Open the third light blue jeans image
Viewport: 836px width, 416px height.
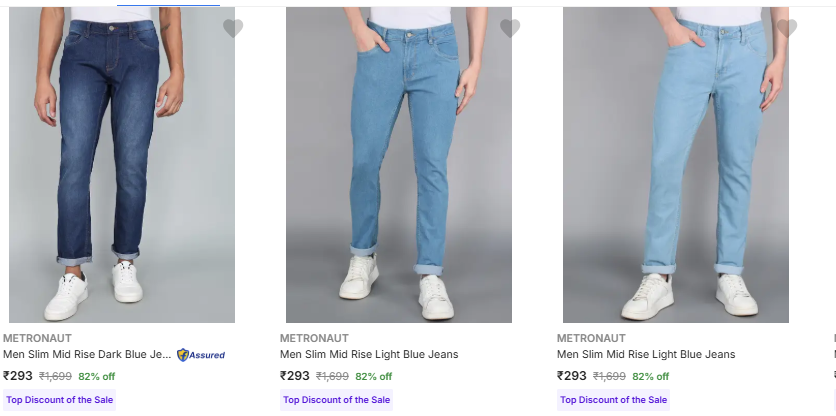676,165
